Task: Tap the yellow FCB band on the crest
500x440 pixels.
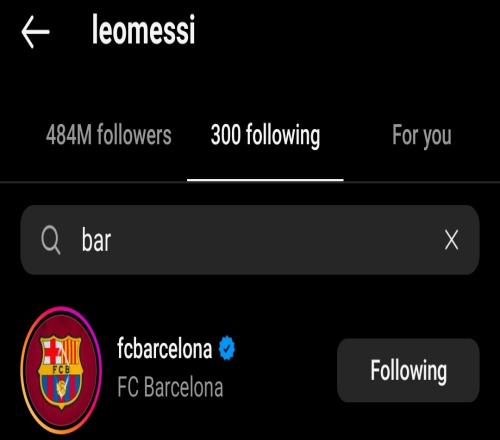Action: click(61, 369)
